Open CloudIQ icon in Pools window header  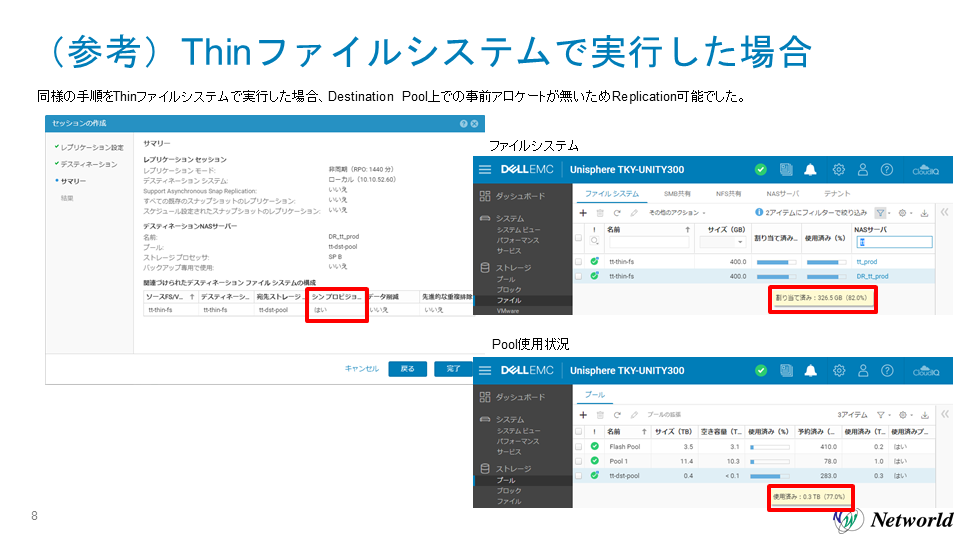coord(925,370)
